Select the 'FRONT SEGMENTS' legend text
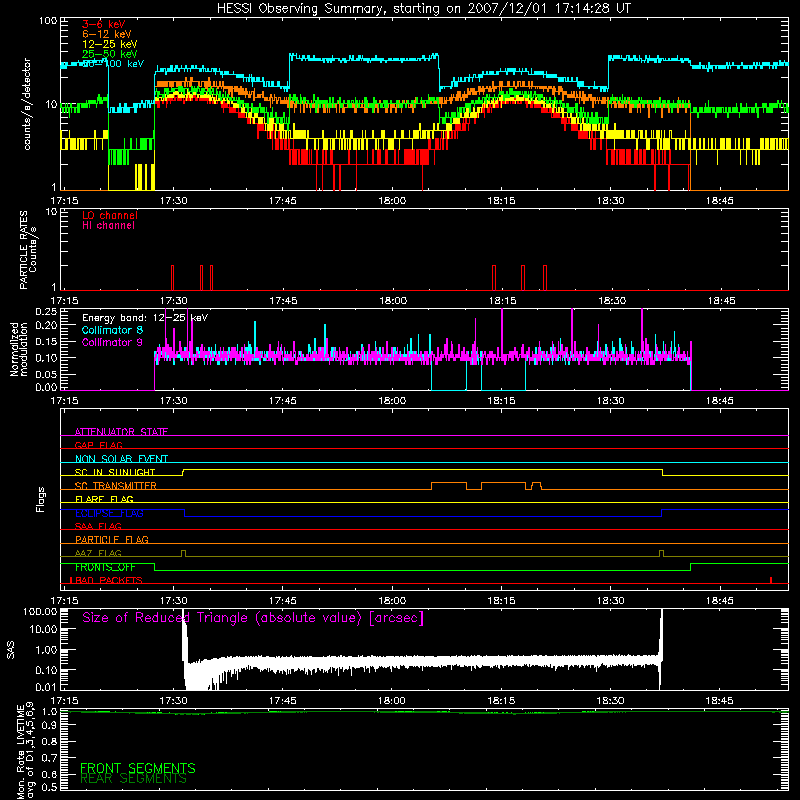 click(138, 768)
